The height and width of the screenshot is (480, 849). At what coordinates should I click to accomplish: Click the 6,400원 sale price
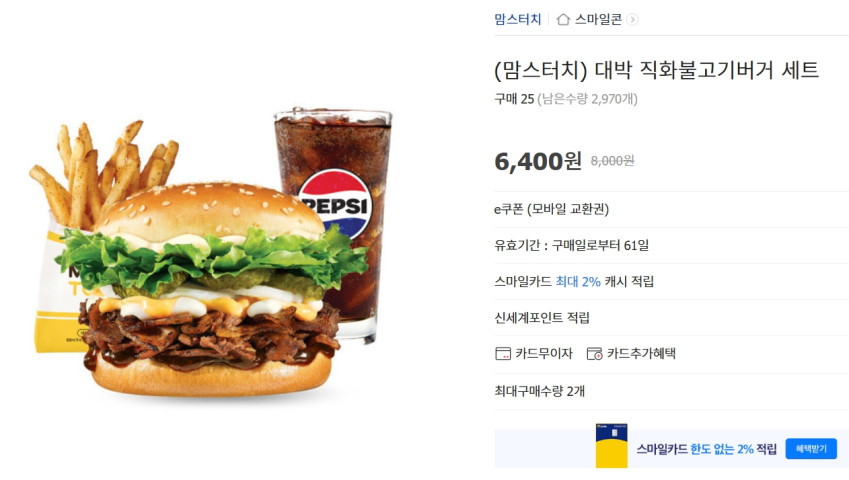coord(538,161)
